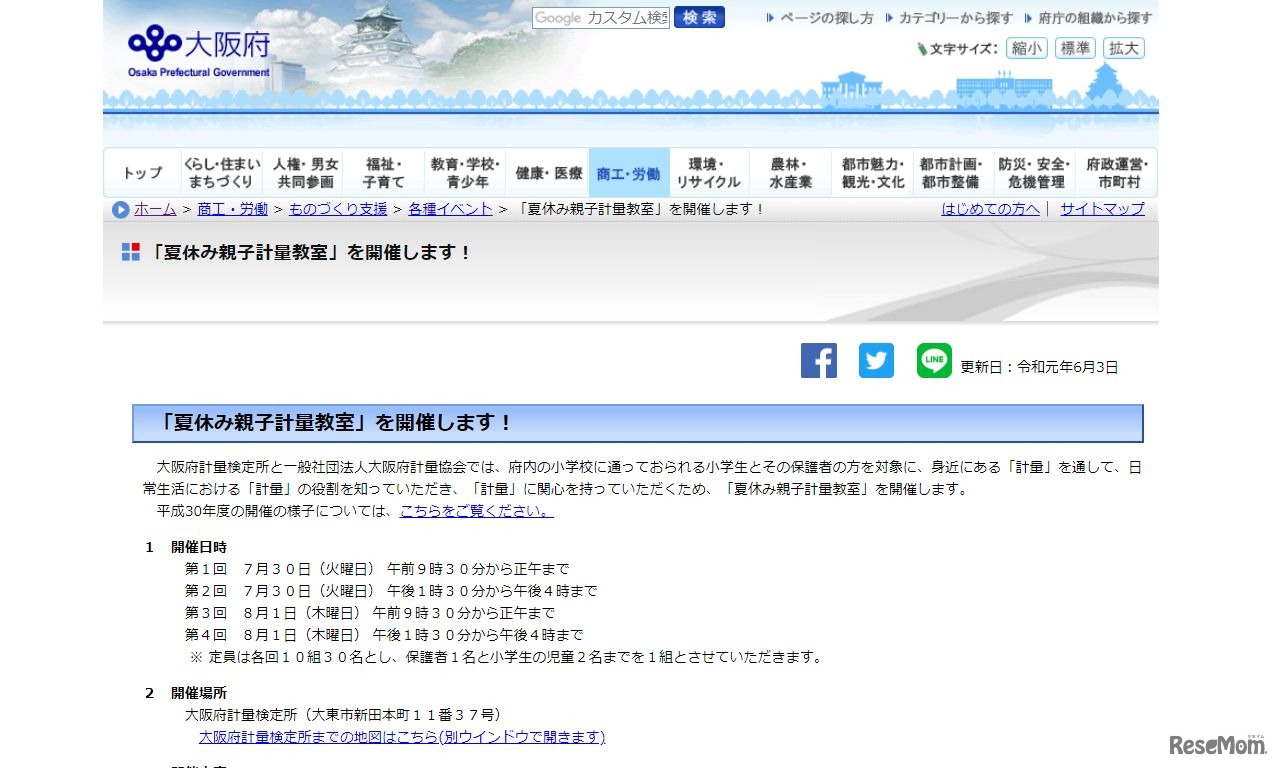1280x768 pixels.
Task: Click the blue 「夏休み親子計量教室」 section heading
Action: tap(638, 423)
